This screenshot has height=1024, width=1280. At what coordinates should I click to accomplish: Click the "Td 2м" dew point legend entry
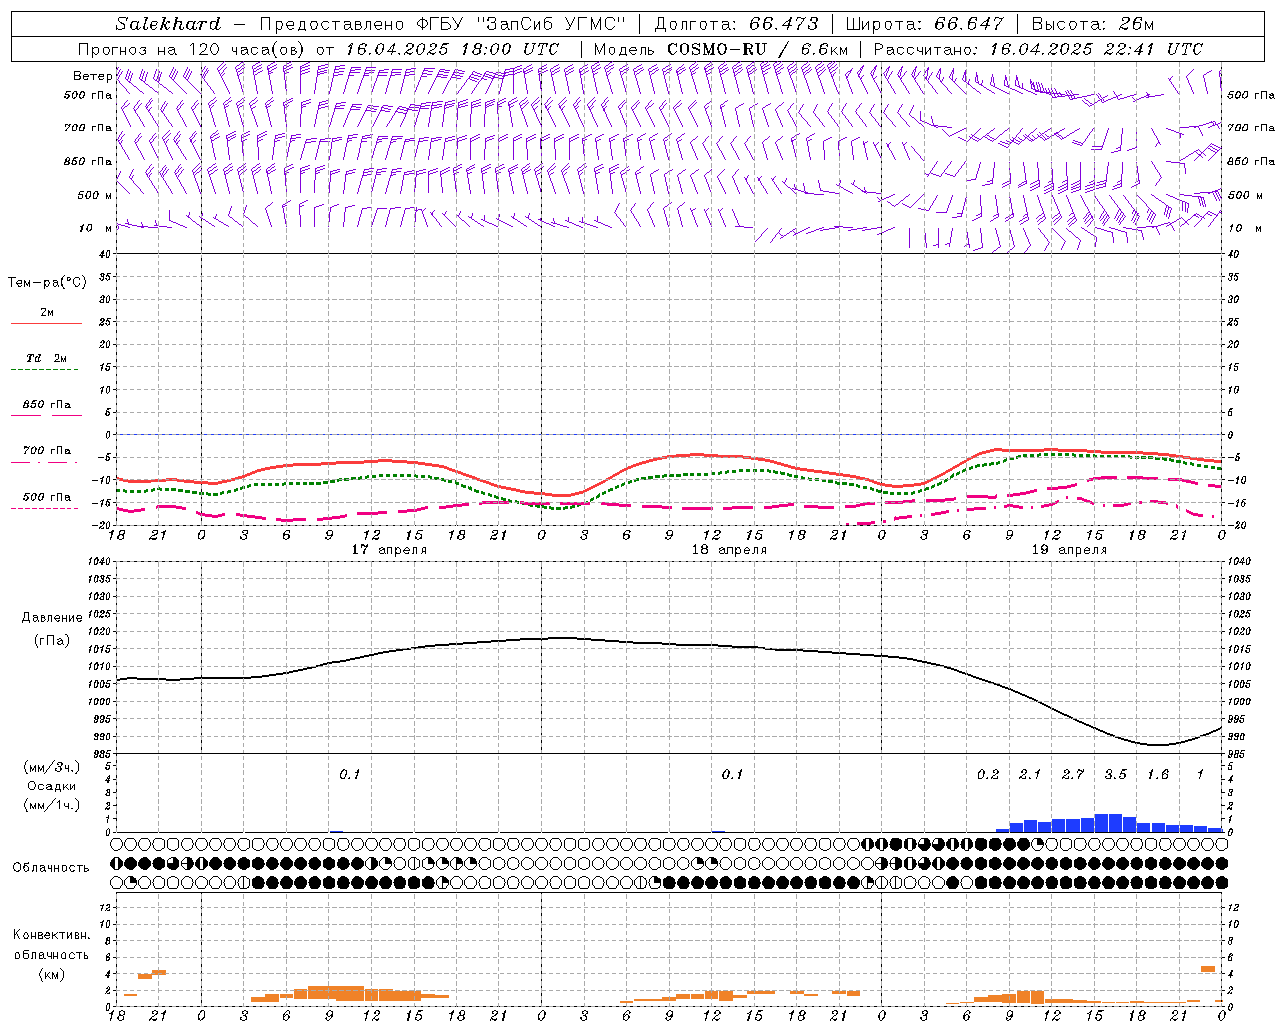46,358
